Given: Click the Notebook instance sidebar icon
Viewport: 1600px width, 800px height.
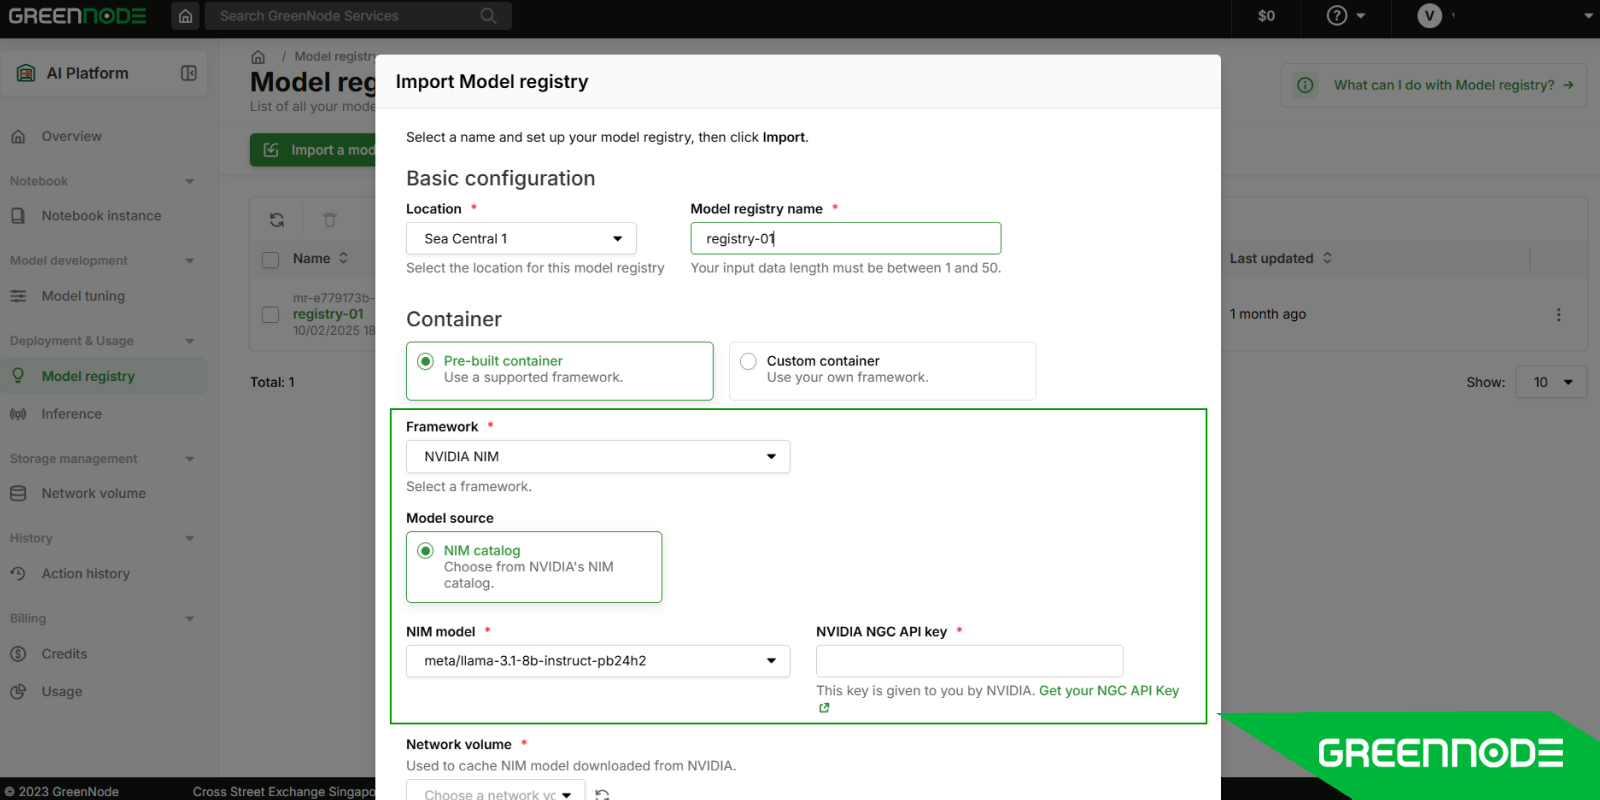Looking at the screenshot, I should coord(18,216).
